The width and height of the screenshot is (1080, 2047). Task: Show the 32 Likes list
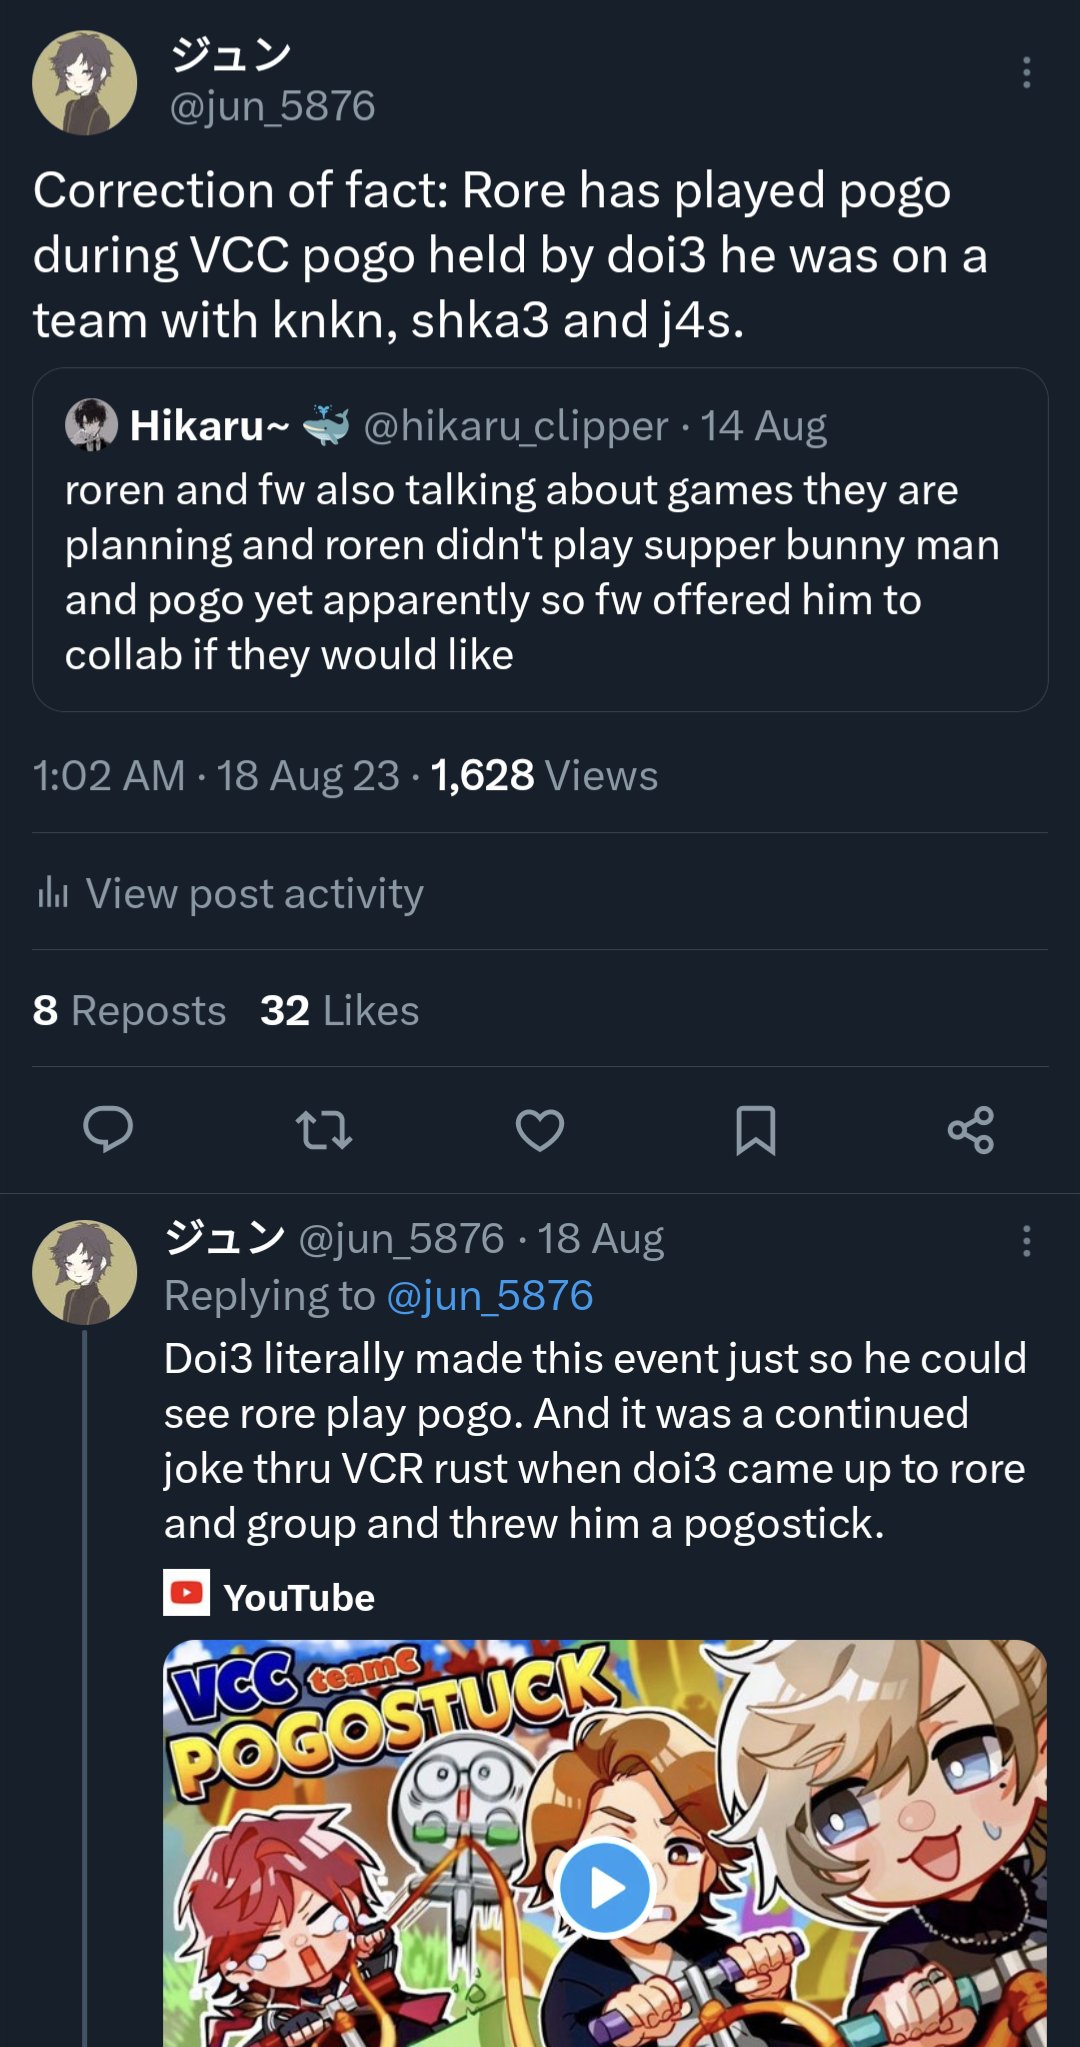click(339, 1010)
